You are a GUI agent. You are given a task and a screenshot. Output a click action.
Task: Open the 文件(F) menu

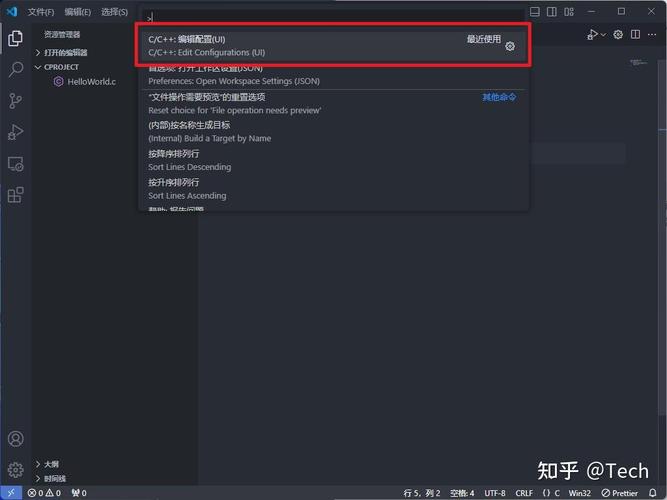[41, 12]
